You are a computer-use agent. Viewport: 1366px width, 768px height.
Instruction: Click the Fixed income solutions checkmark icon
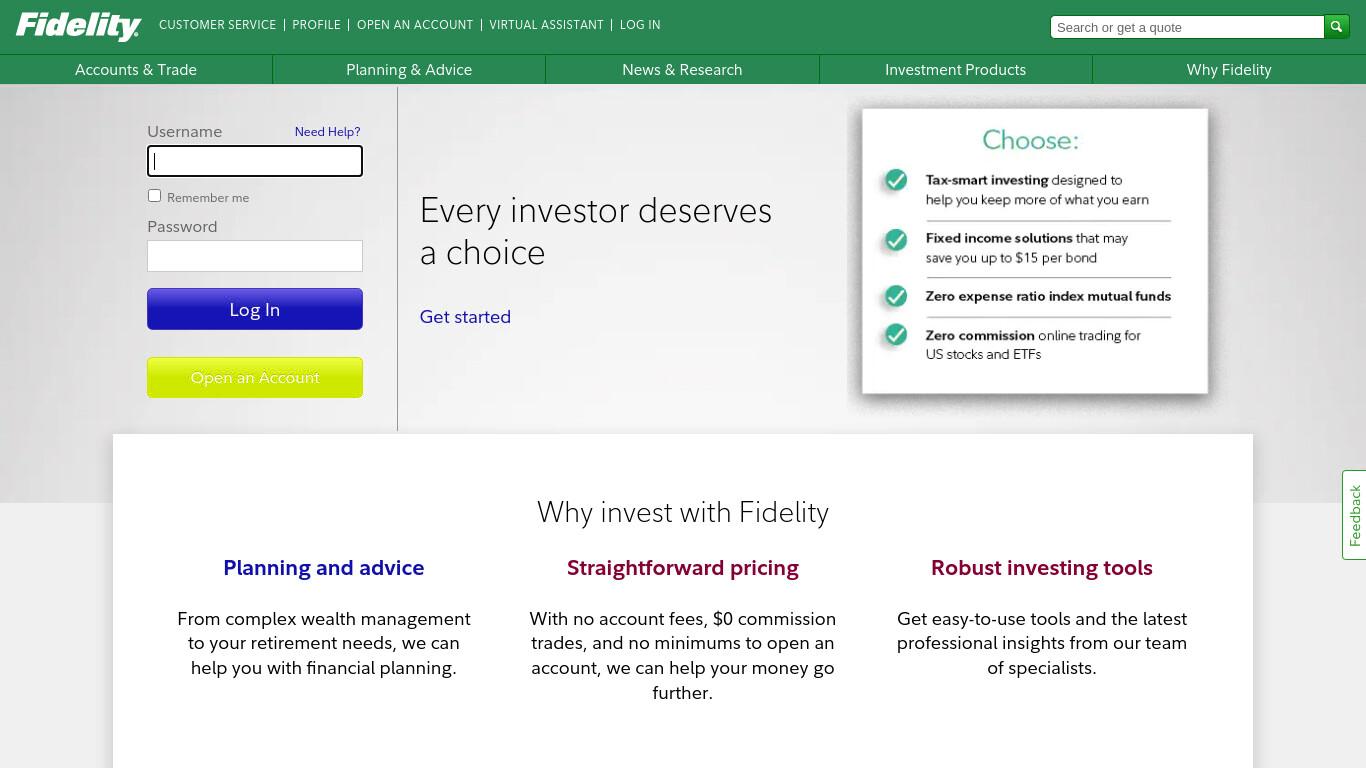[896, 239]
